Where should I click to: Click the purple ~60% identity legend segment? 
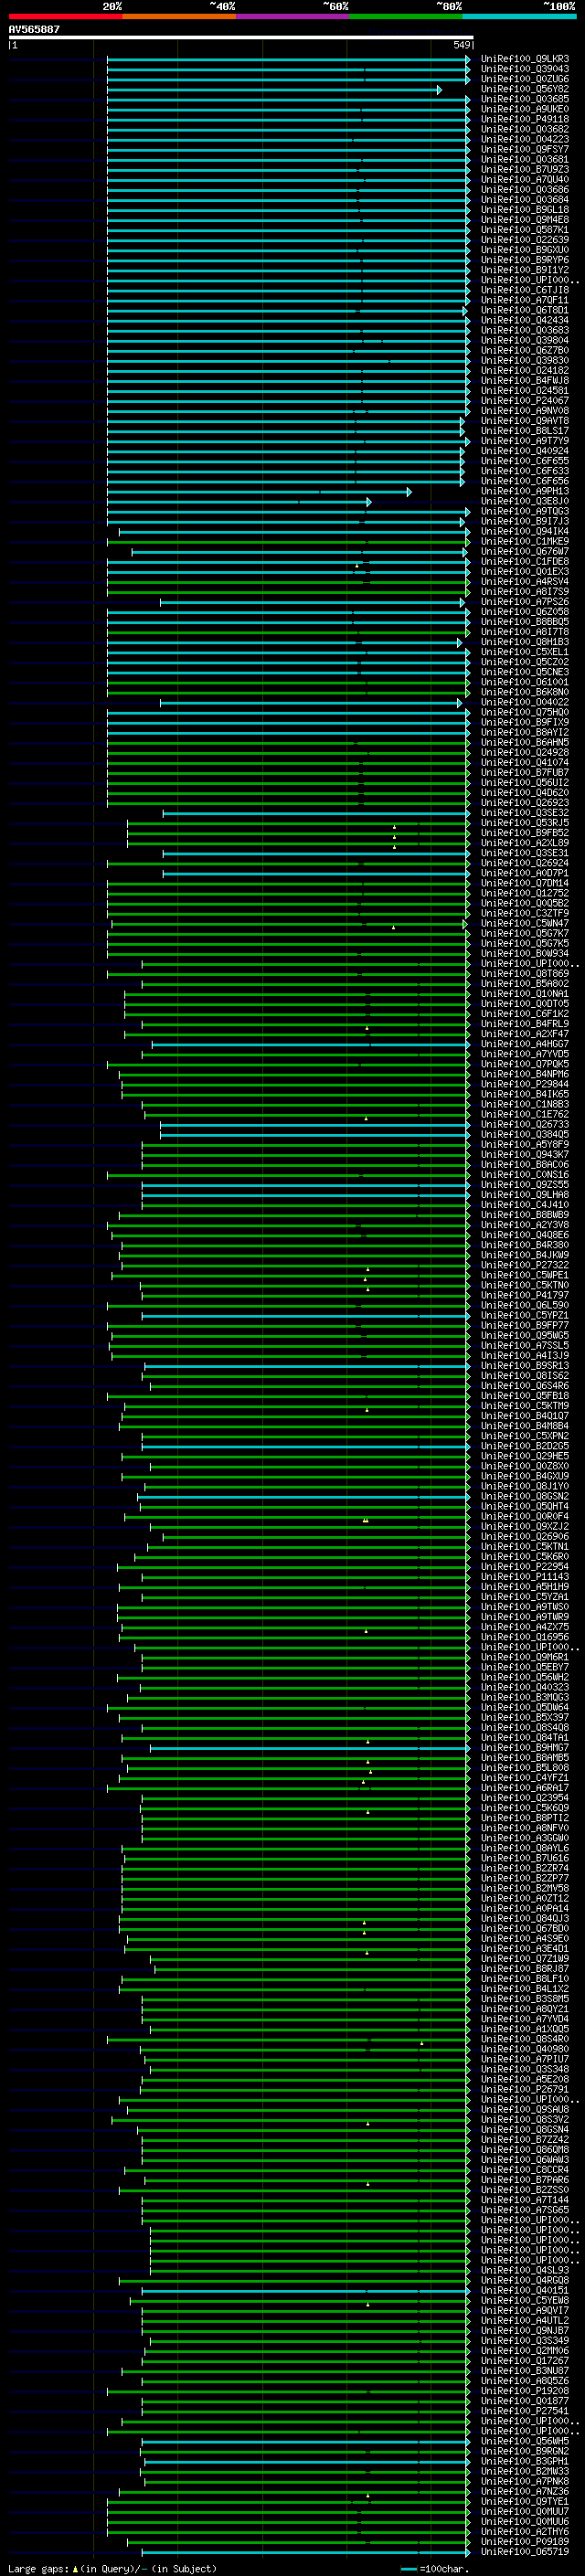click(292, 17)
